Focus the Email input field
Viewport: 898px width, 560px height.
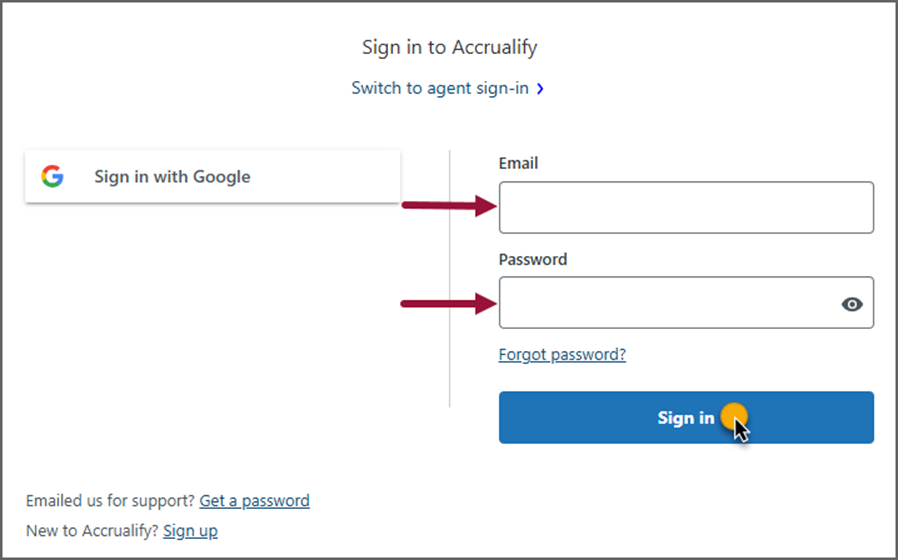pos(686,207)
